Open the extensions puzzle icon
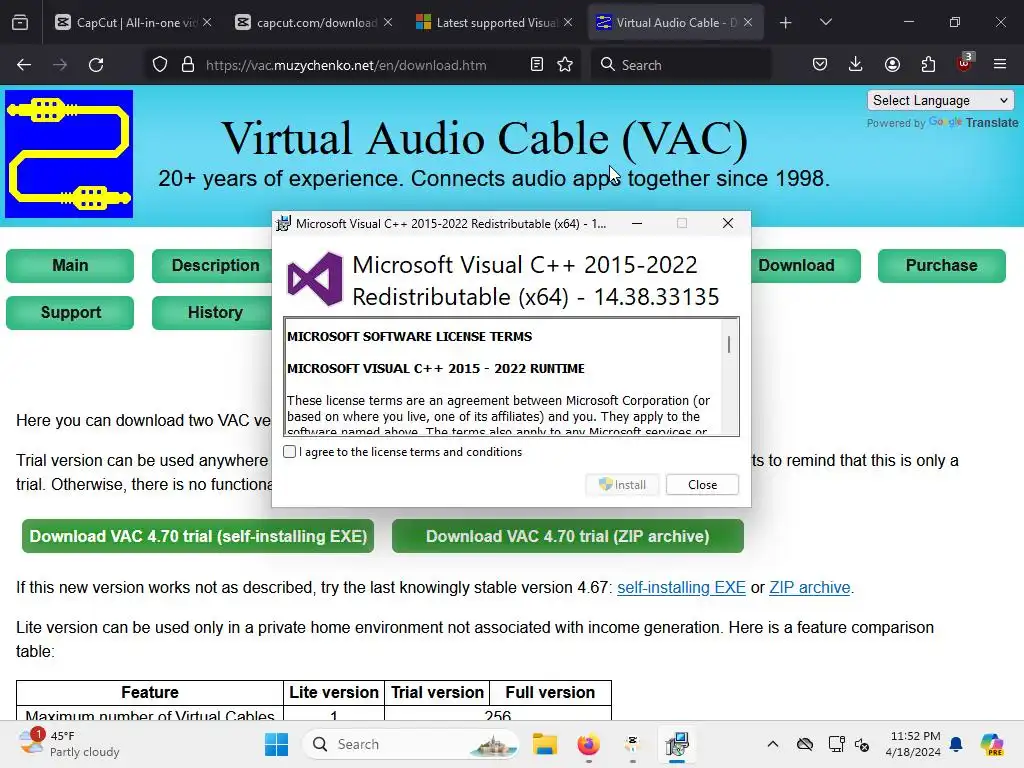The image size is (1024, 768). pos(928,65)
